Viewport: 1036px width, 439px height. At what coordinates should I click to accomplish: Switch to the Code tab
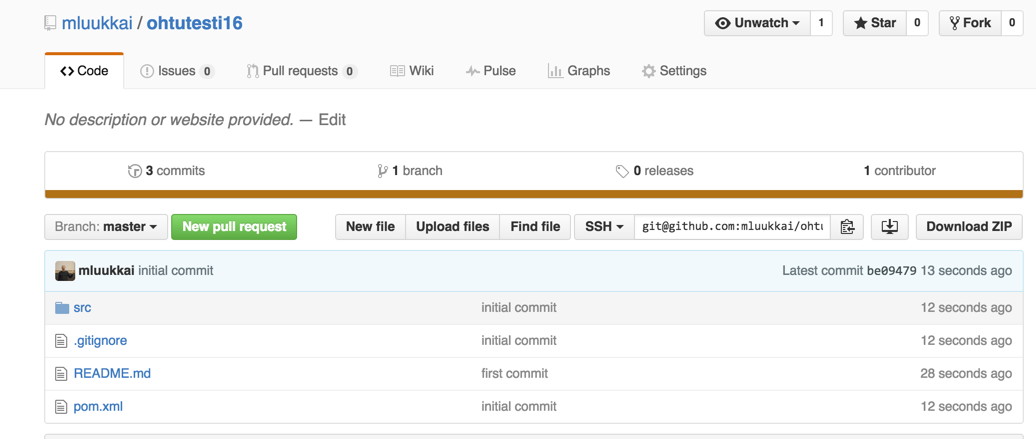(84, 71)
